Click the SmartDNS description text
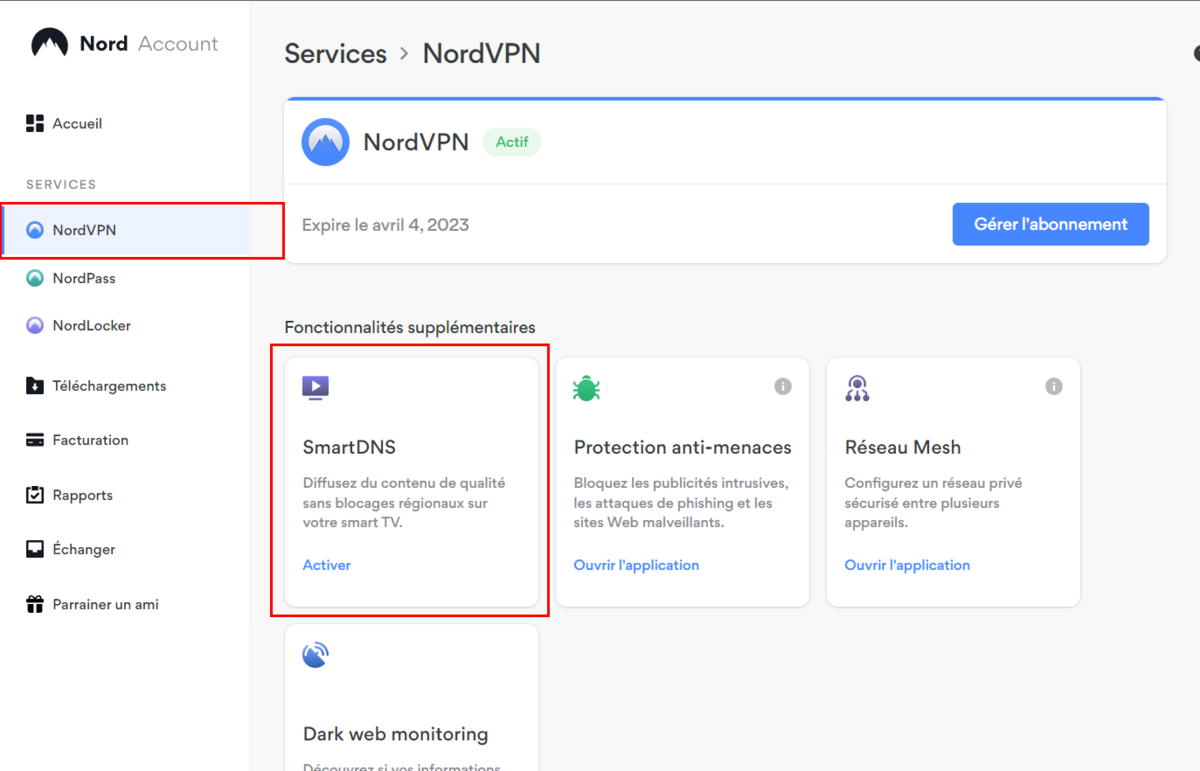The width and height of the screenshot is (1200, 771). [x=404, y=503]
